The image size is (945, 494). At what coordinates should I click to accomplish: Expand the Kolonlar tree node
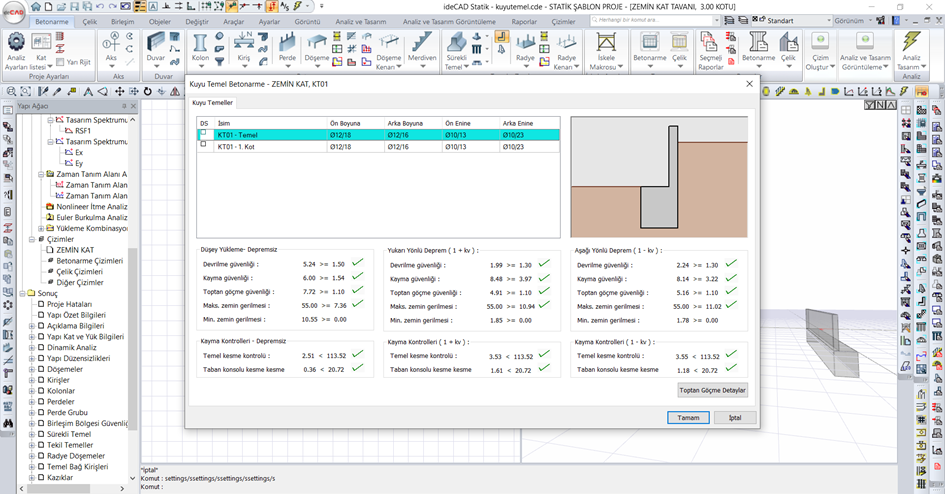(32, 391)
